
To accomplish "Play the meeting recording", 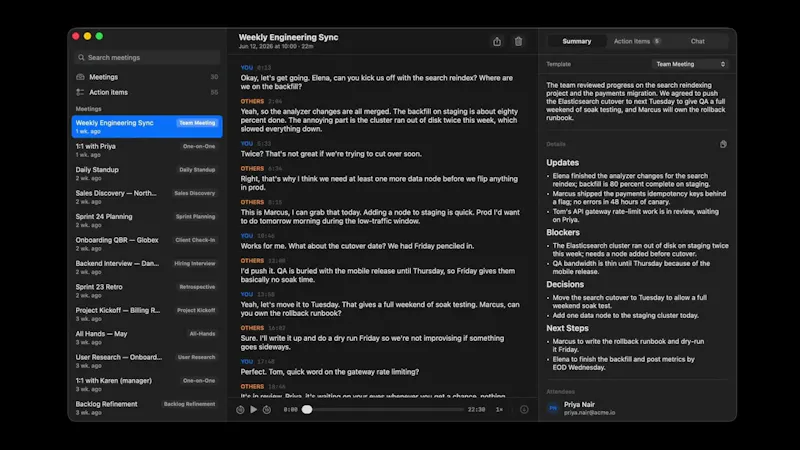I will (x=254, y=410).
